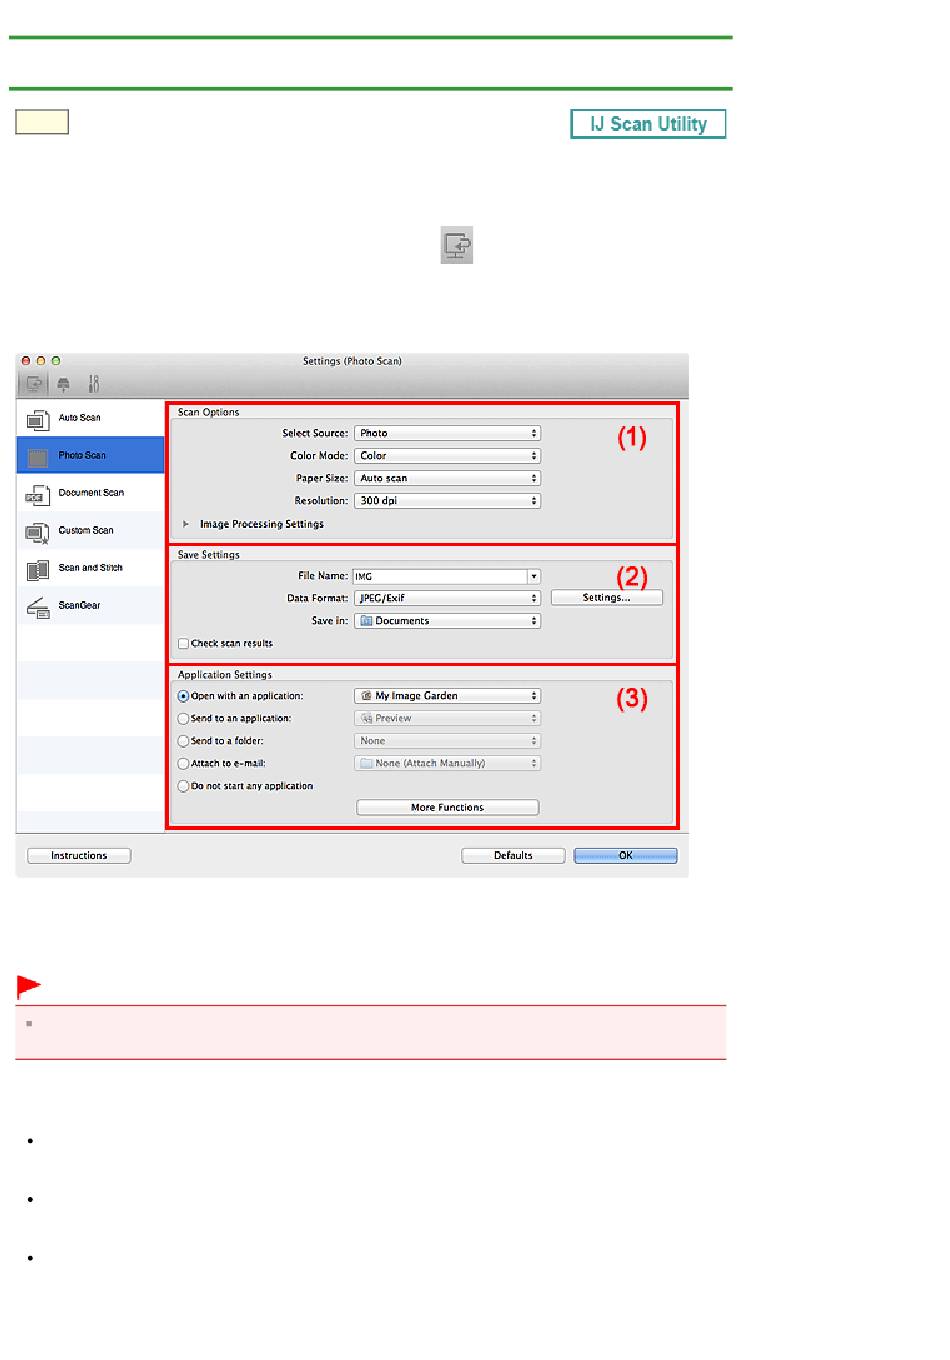Select Attach to e-mail radio button
This screenshot has height=1360, width=950.
tap(183, 764)
